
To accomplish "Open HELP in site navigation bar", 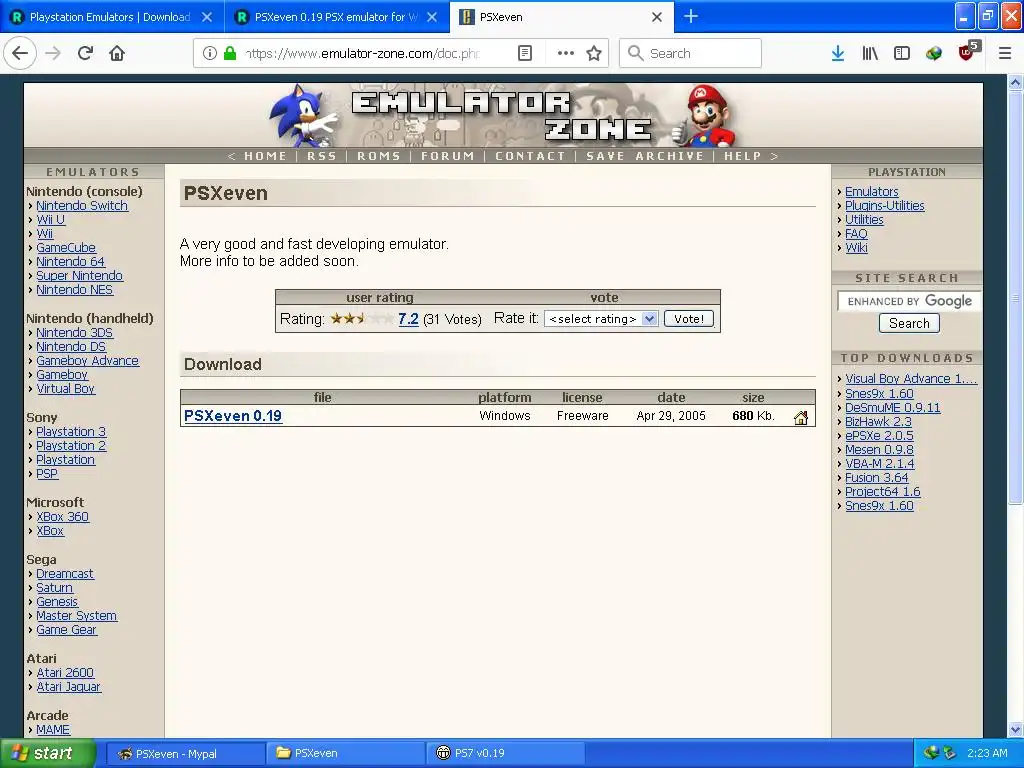I will tap(743, 156).
